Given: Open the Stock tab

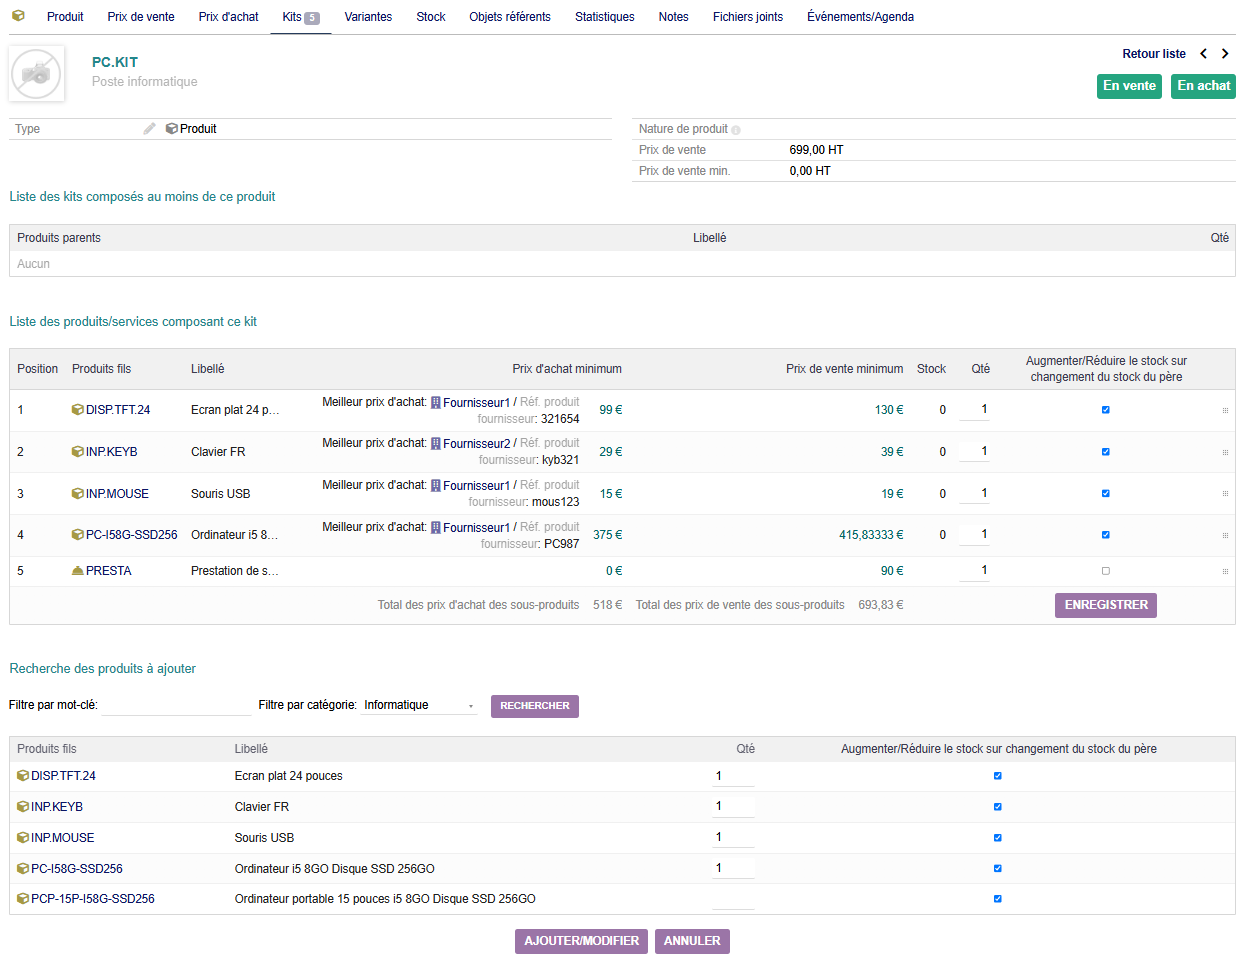Looking at the screenshot, I should point(431,17).
